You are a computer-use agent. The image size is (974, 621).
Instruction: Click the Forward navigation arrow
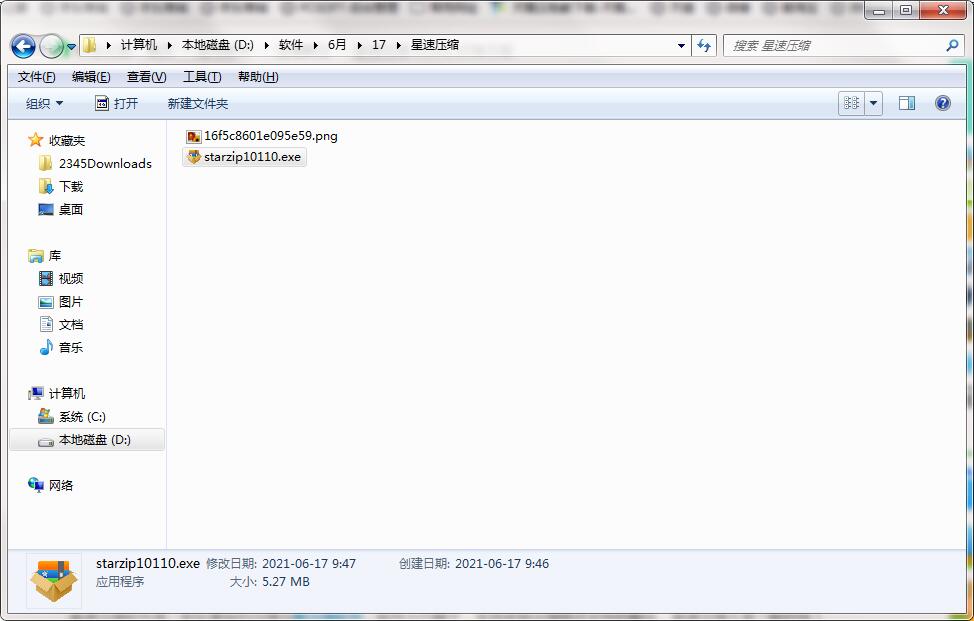pos(52,46)
